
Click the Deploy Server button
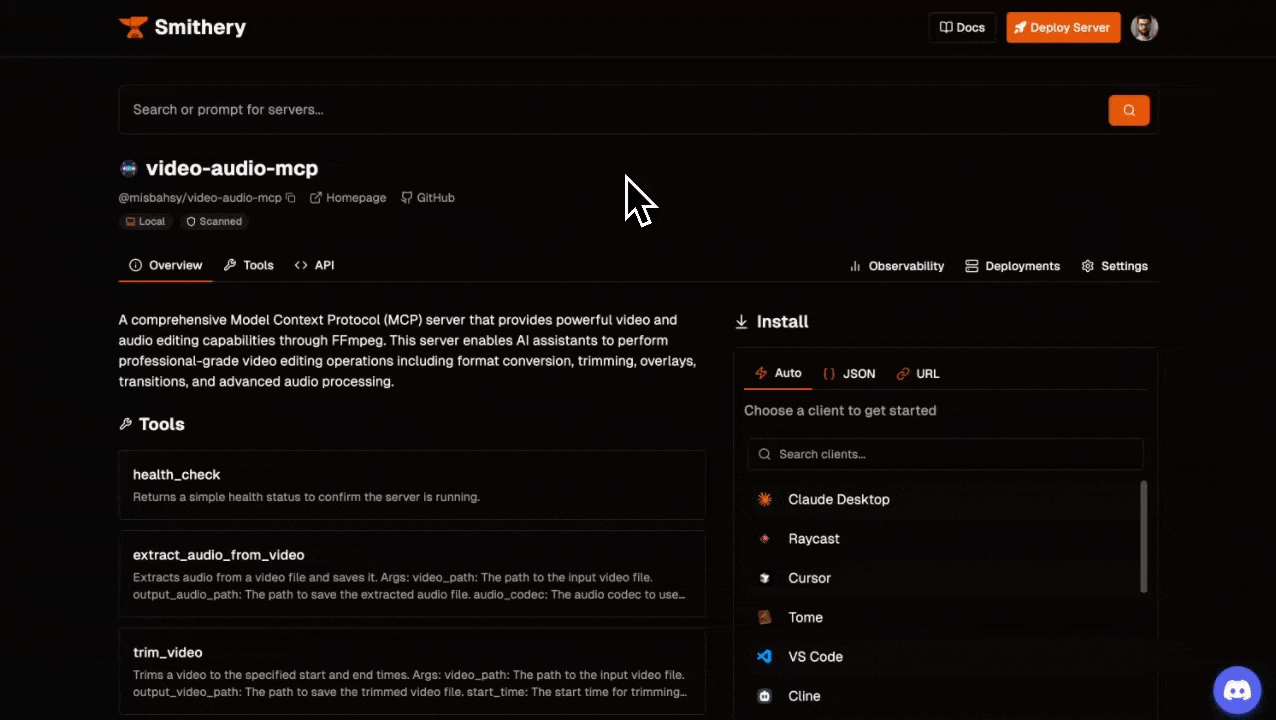click(x=1063, y=28)
